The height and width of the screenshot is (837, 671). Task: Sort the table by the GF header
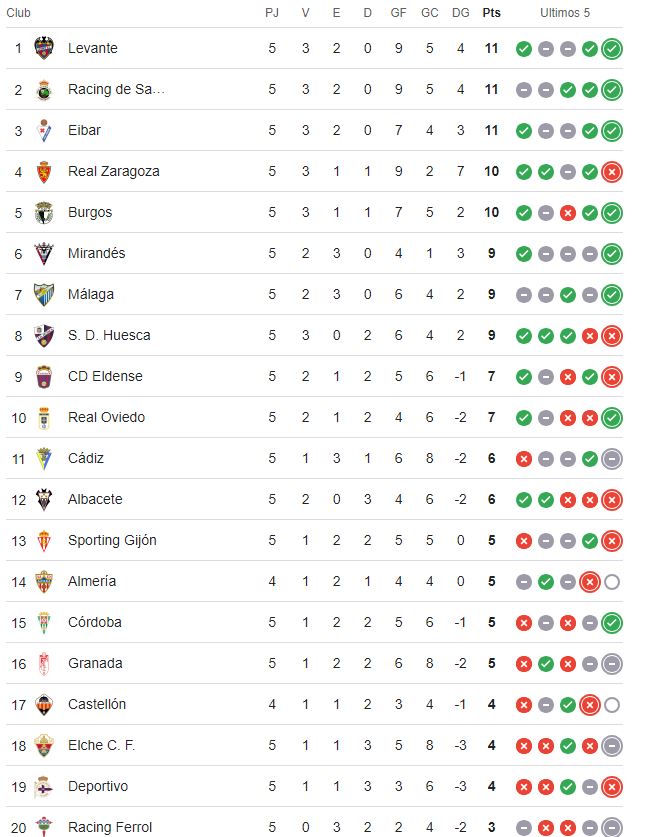(398, 13)
